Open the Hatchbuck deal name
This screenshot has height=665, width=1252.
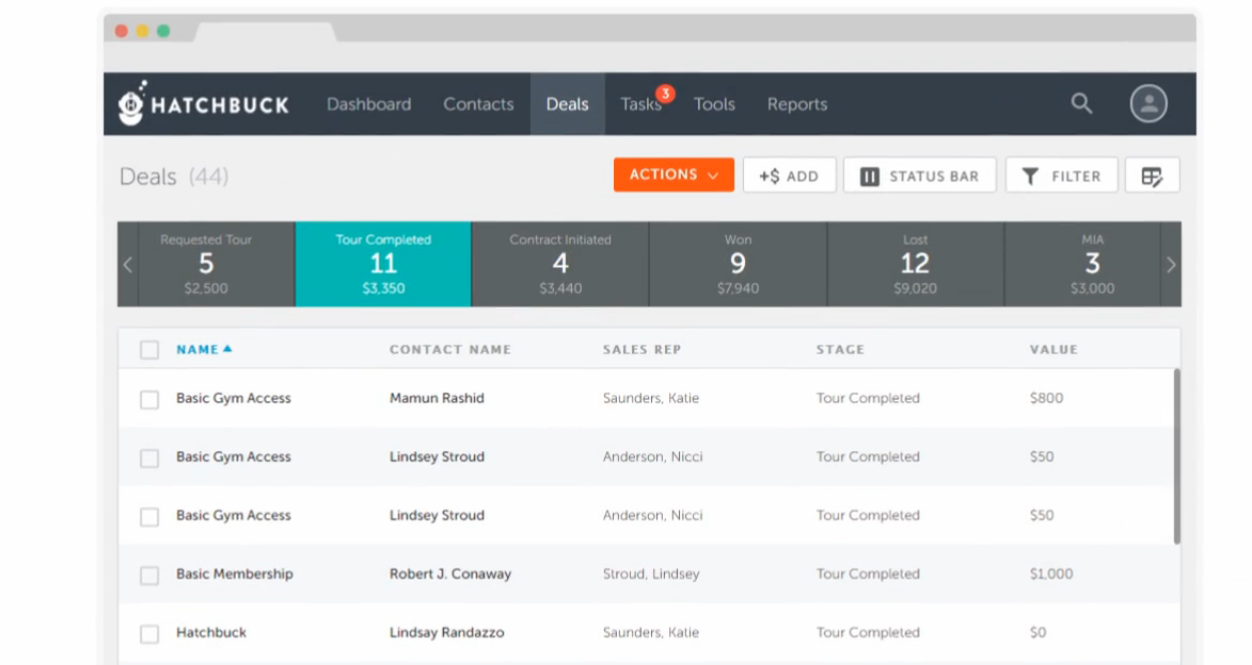click(x=211, y=633)
